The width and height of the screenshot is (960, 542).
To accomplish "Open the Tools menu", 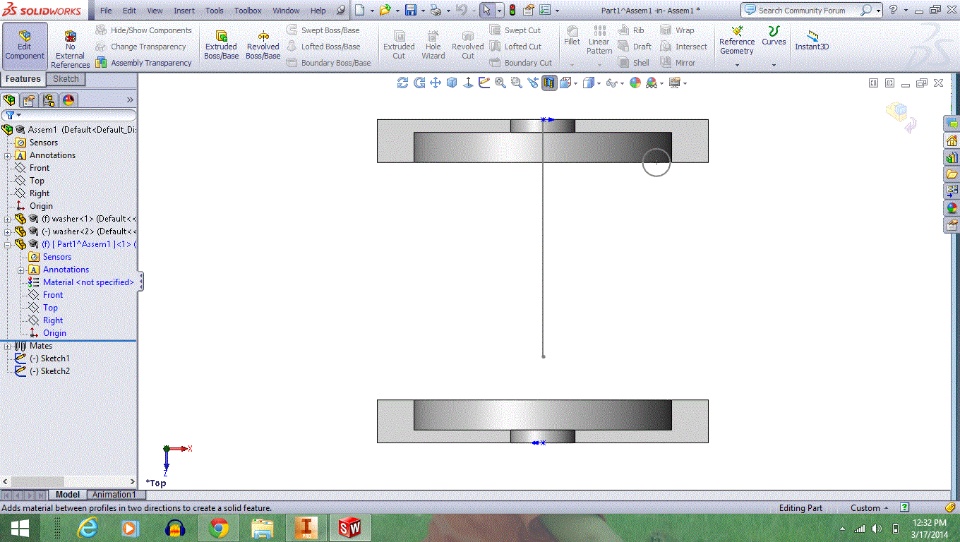I will pos(214,10).
